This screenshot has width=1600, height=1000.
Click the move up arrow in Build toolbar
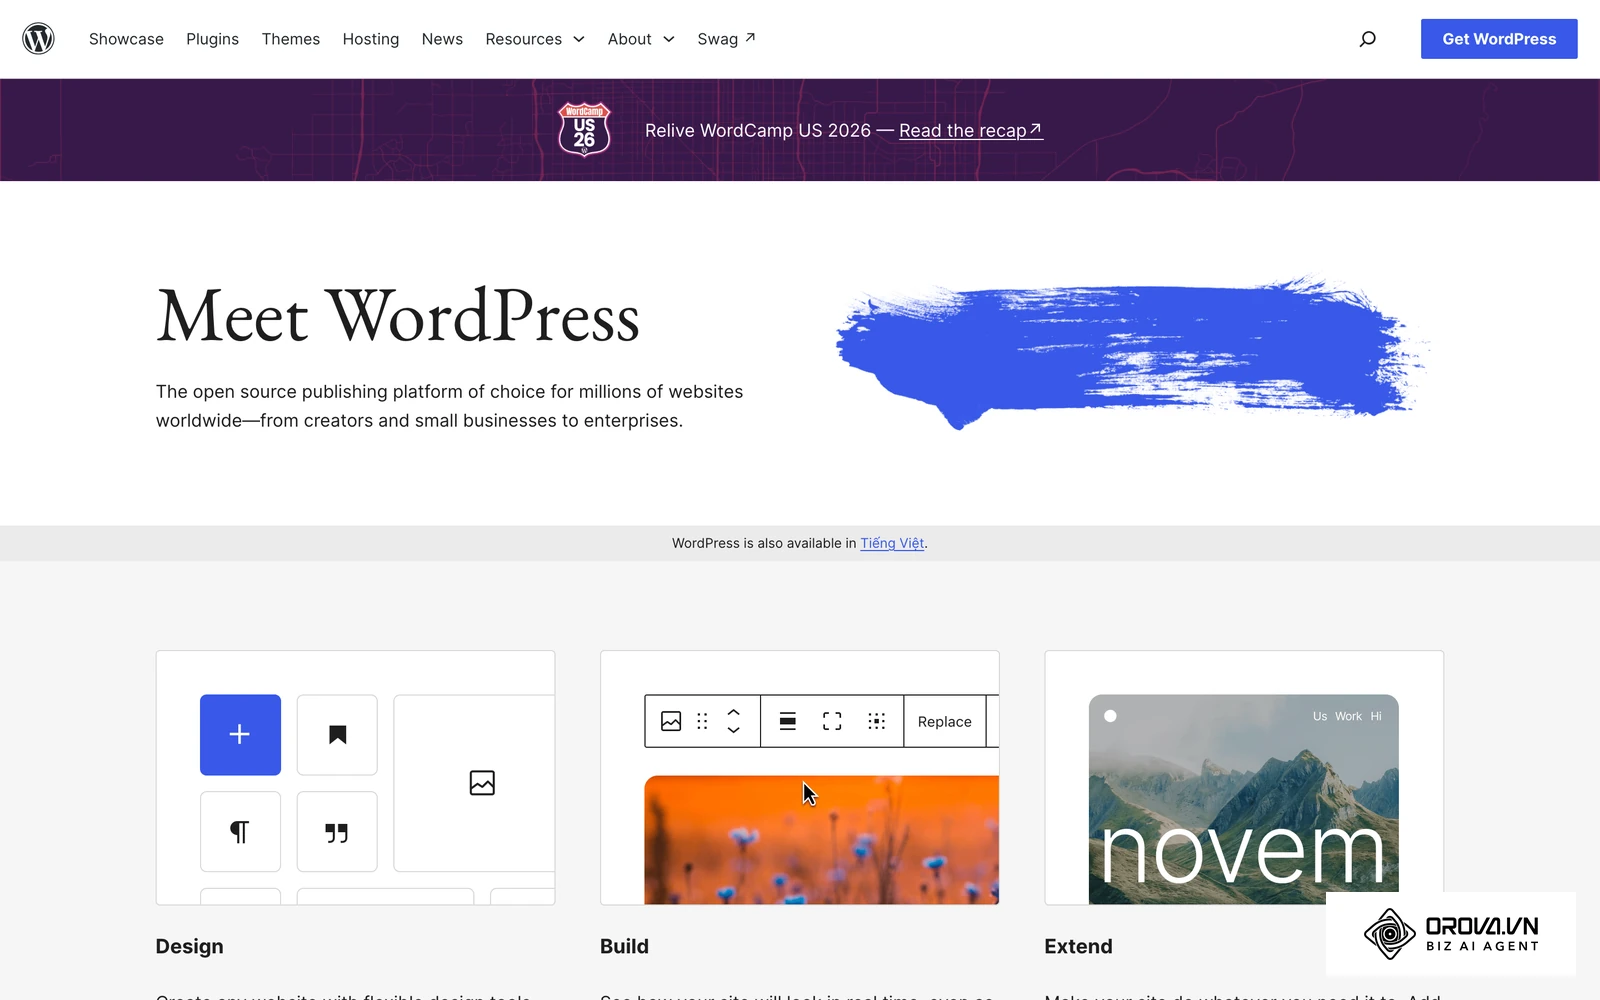coord(733,712)
